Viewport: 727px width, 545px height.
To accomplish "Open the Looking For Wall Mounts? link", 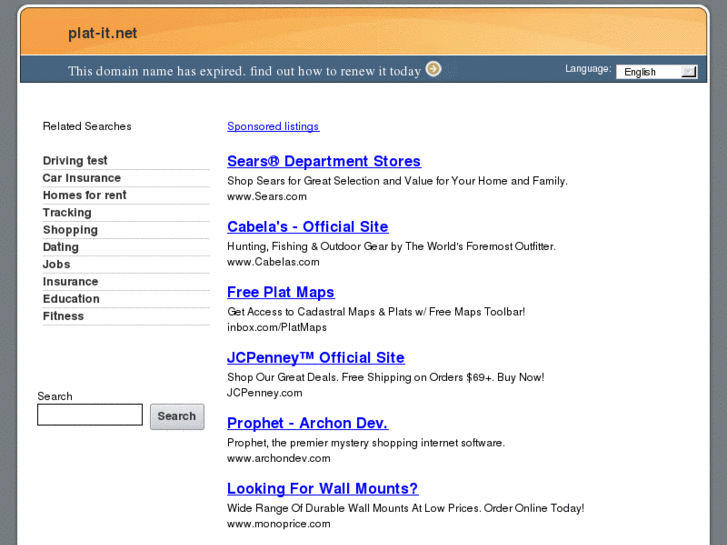I will 323,488.
